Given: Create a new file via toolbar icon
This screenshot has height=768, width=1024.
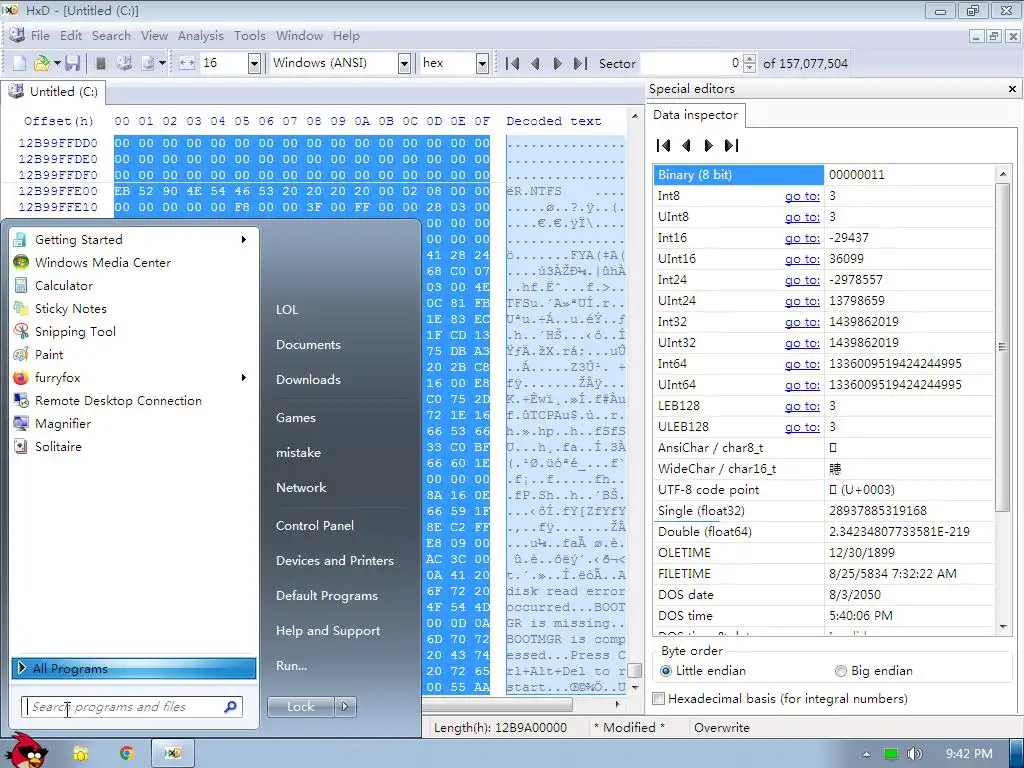Looking at the screenshot, I should pyautogui.click(x=20, y=63).
